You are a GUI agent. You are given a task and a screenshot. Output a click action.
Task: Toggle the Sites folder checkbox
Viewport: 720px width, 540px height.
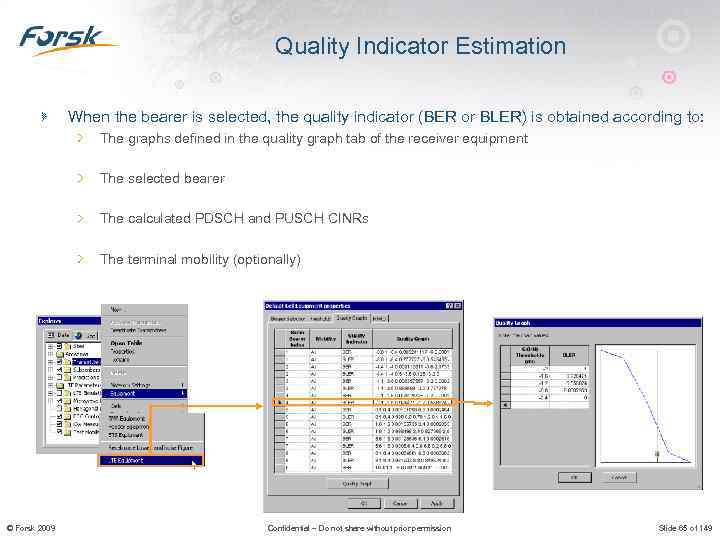click(59, 346)
